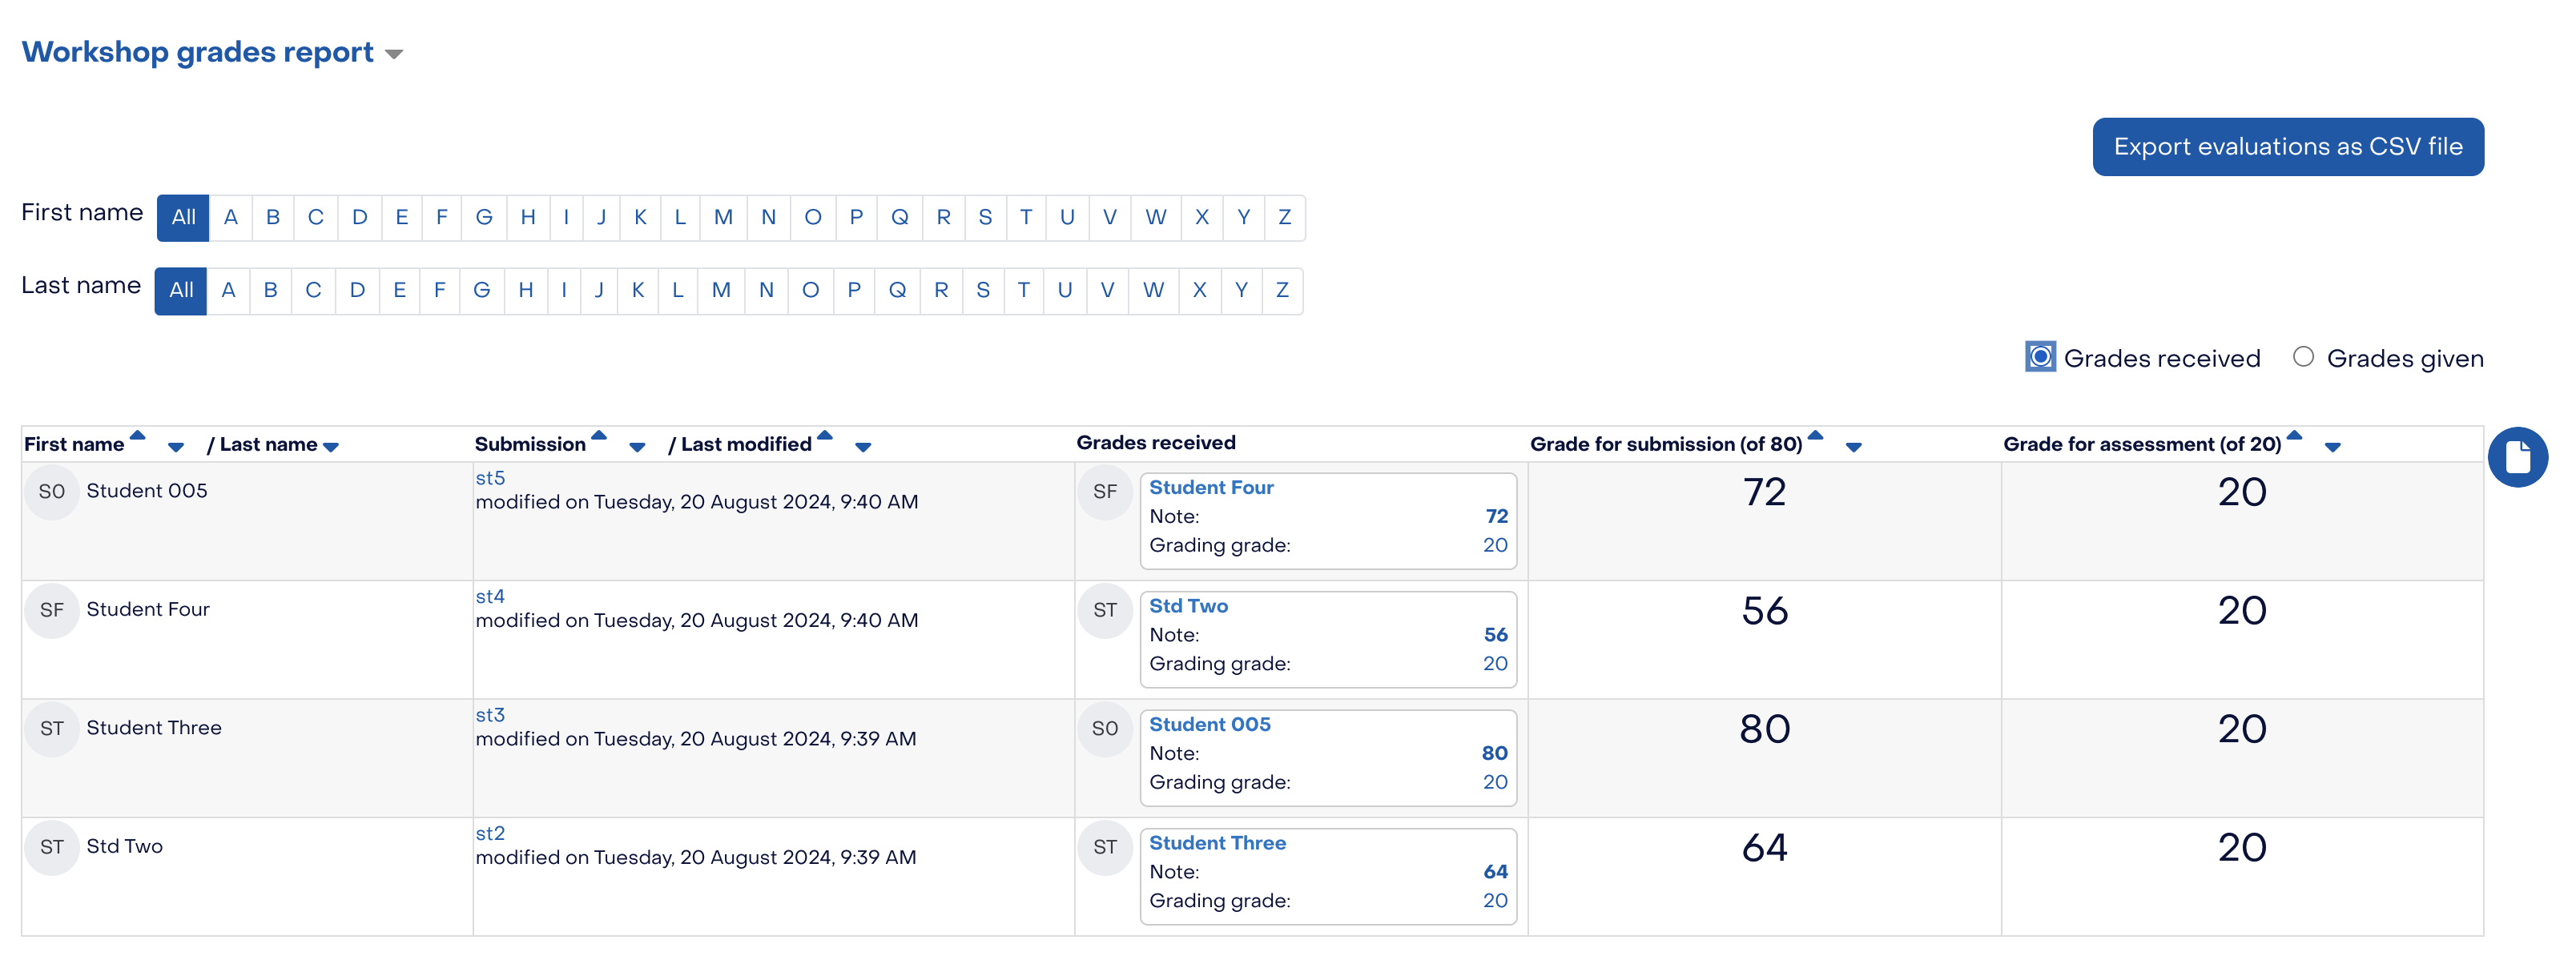Filter First name by letter S
The height and width of the screenshot is (964, 2576).
coord(985,218)
